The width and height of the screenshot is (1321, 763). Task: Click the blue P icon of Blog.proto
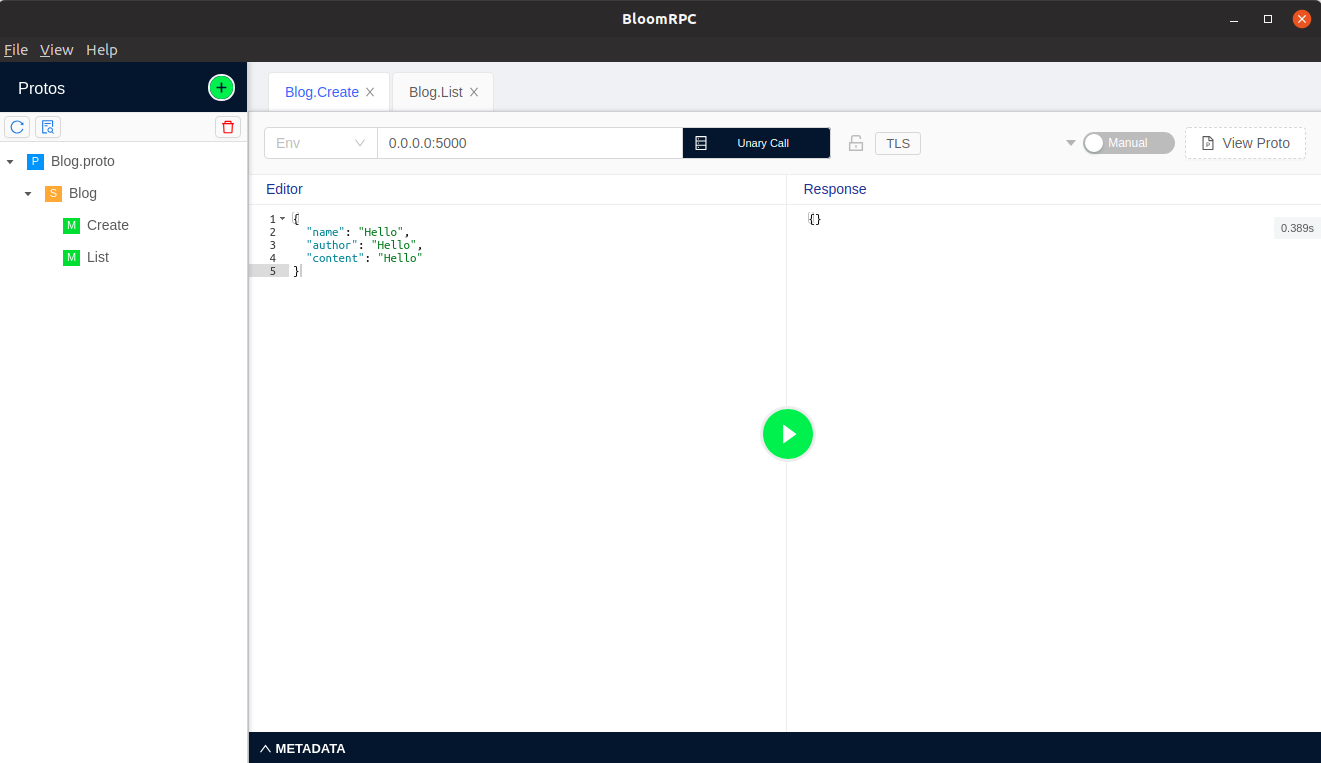click(x=35, y=161)
